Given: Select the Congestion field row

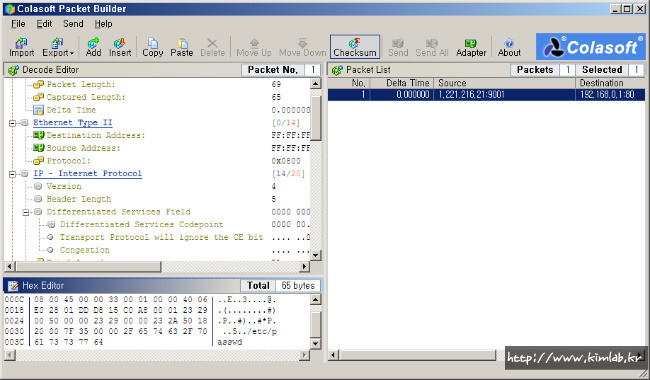Looking at the screenshot, I should coord(85,250).
